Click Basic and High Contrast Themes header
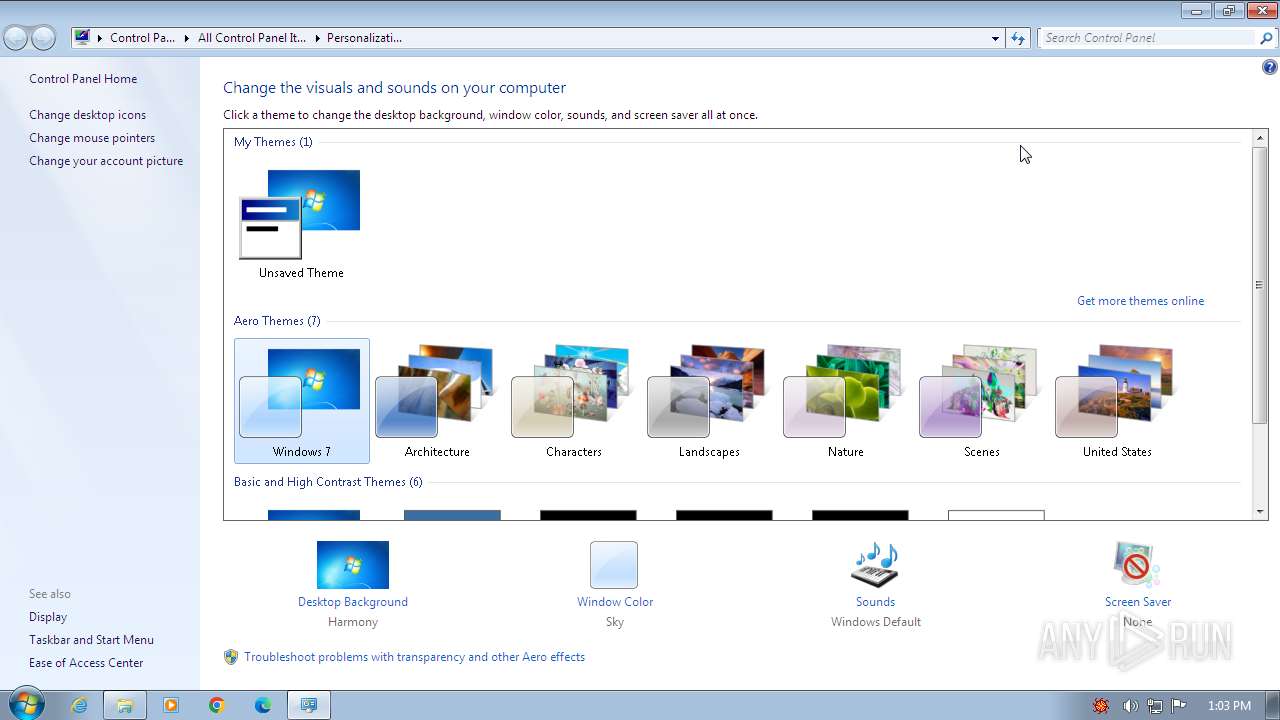Image resolution: width=1280 pixels, height=720 pixels. click(328, 482)
